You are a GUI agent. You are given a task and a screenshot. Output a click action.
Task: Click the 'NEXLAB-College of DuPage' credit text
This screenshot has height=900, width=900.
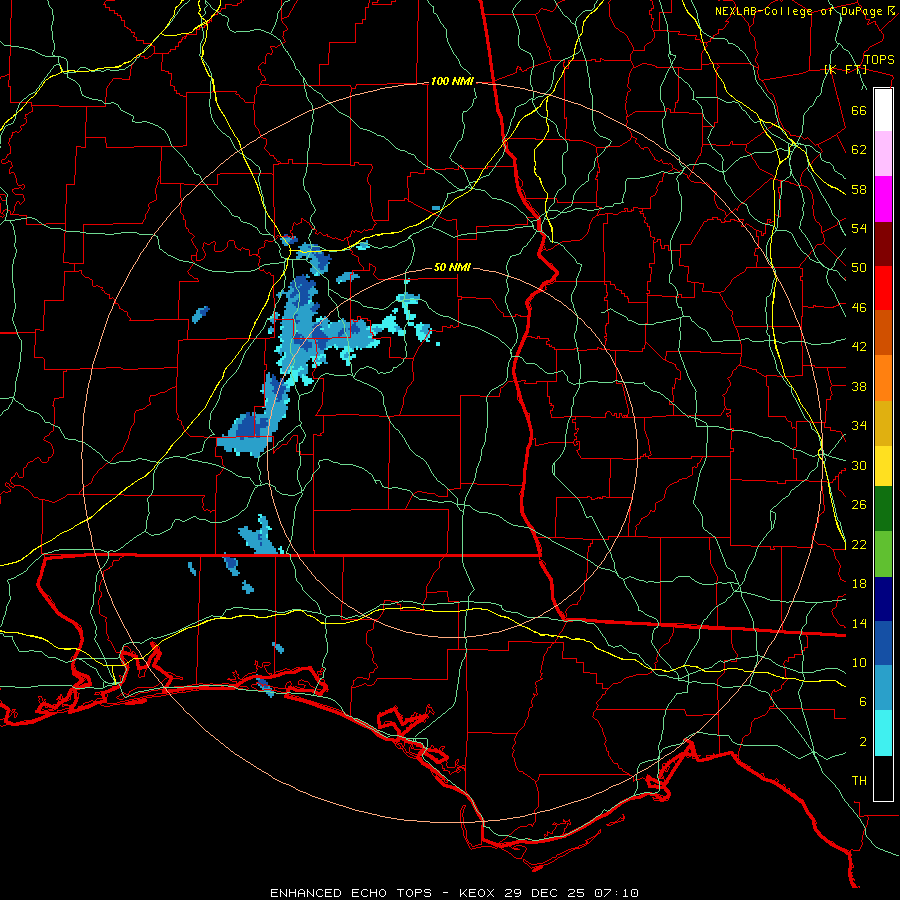coord(798,11)
